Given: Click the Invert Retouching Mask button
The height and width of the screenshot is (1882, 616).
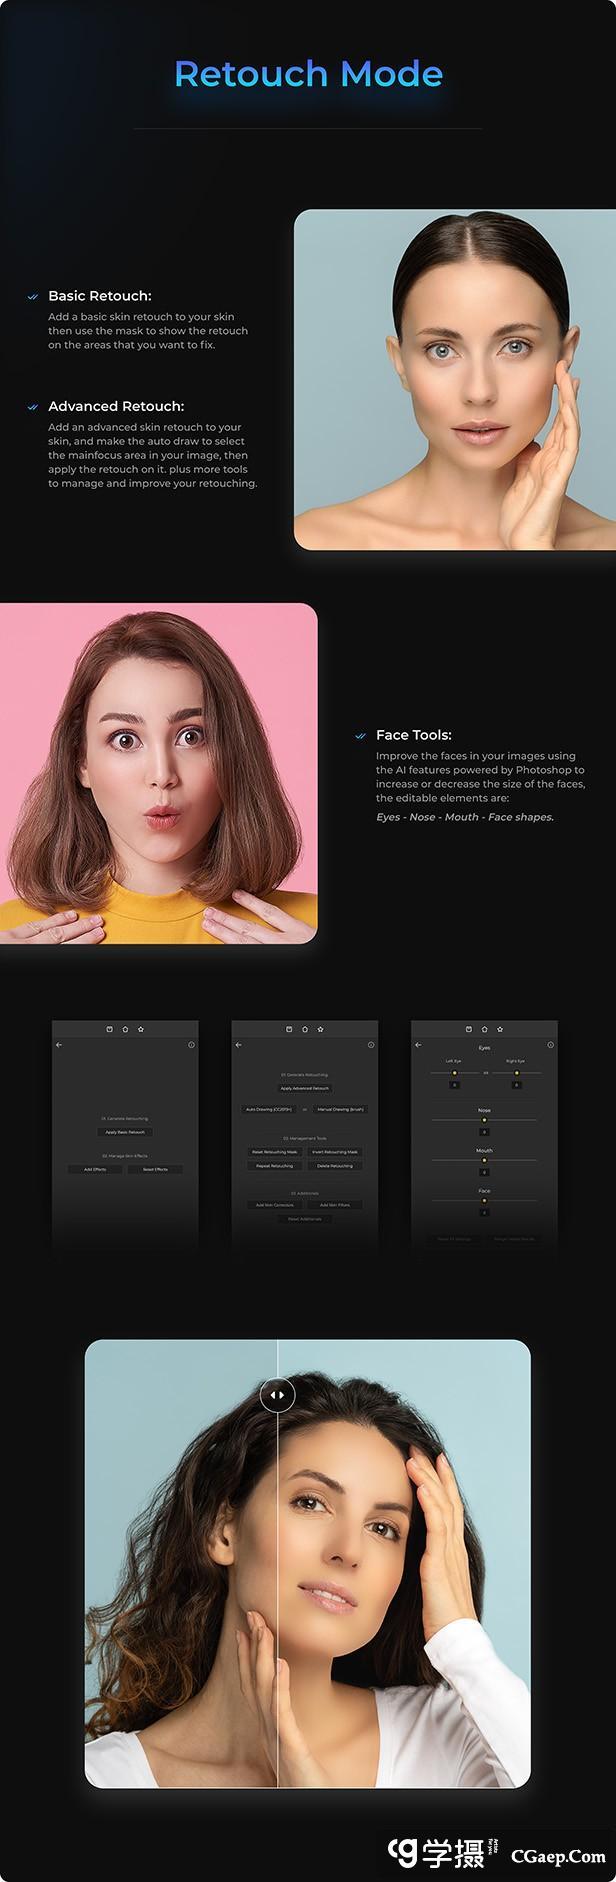Looking at the screenshot, I should pyautogui.click(x=335, y=1152).
